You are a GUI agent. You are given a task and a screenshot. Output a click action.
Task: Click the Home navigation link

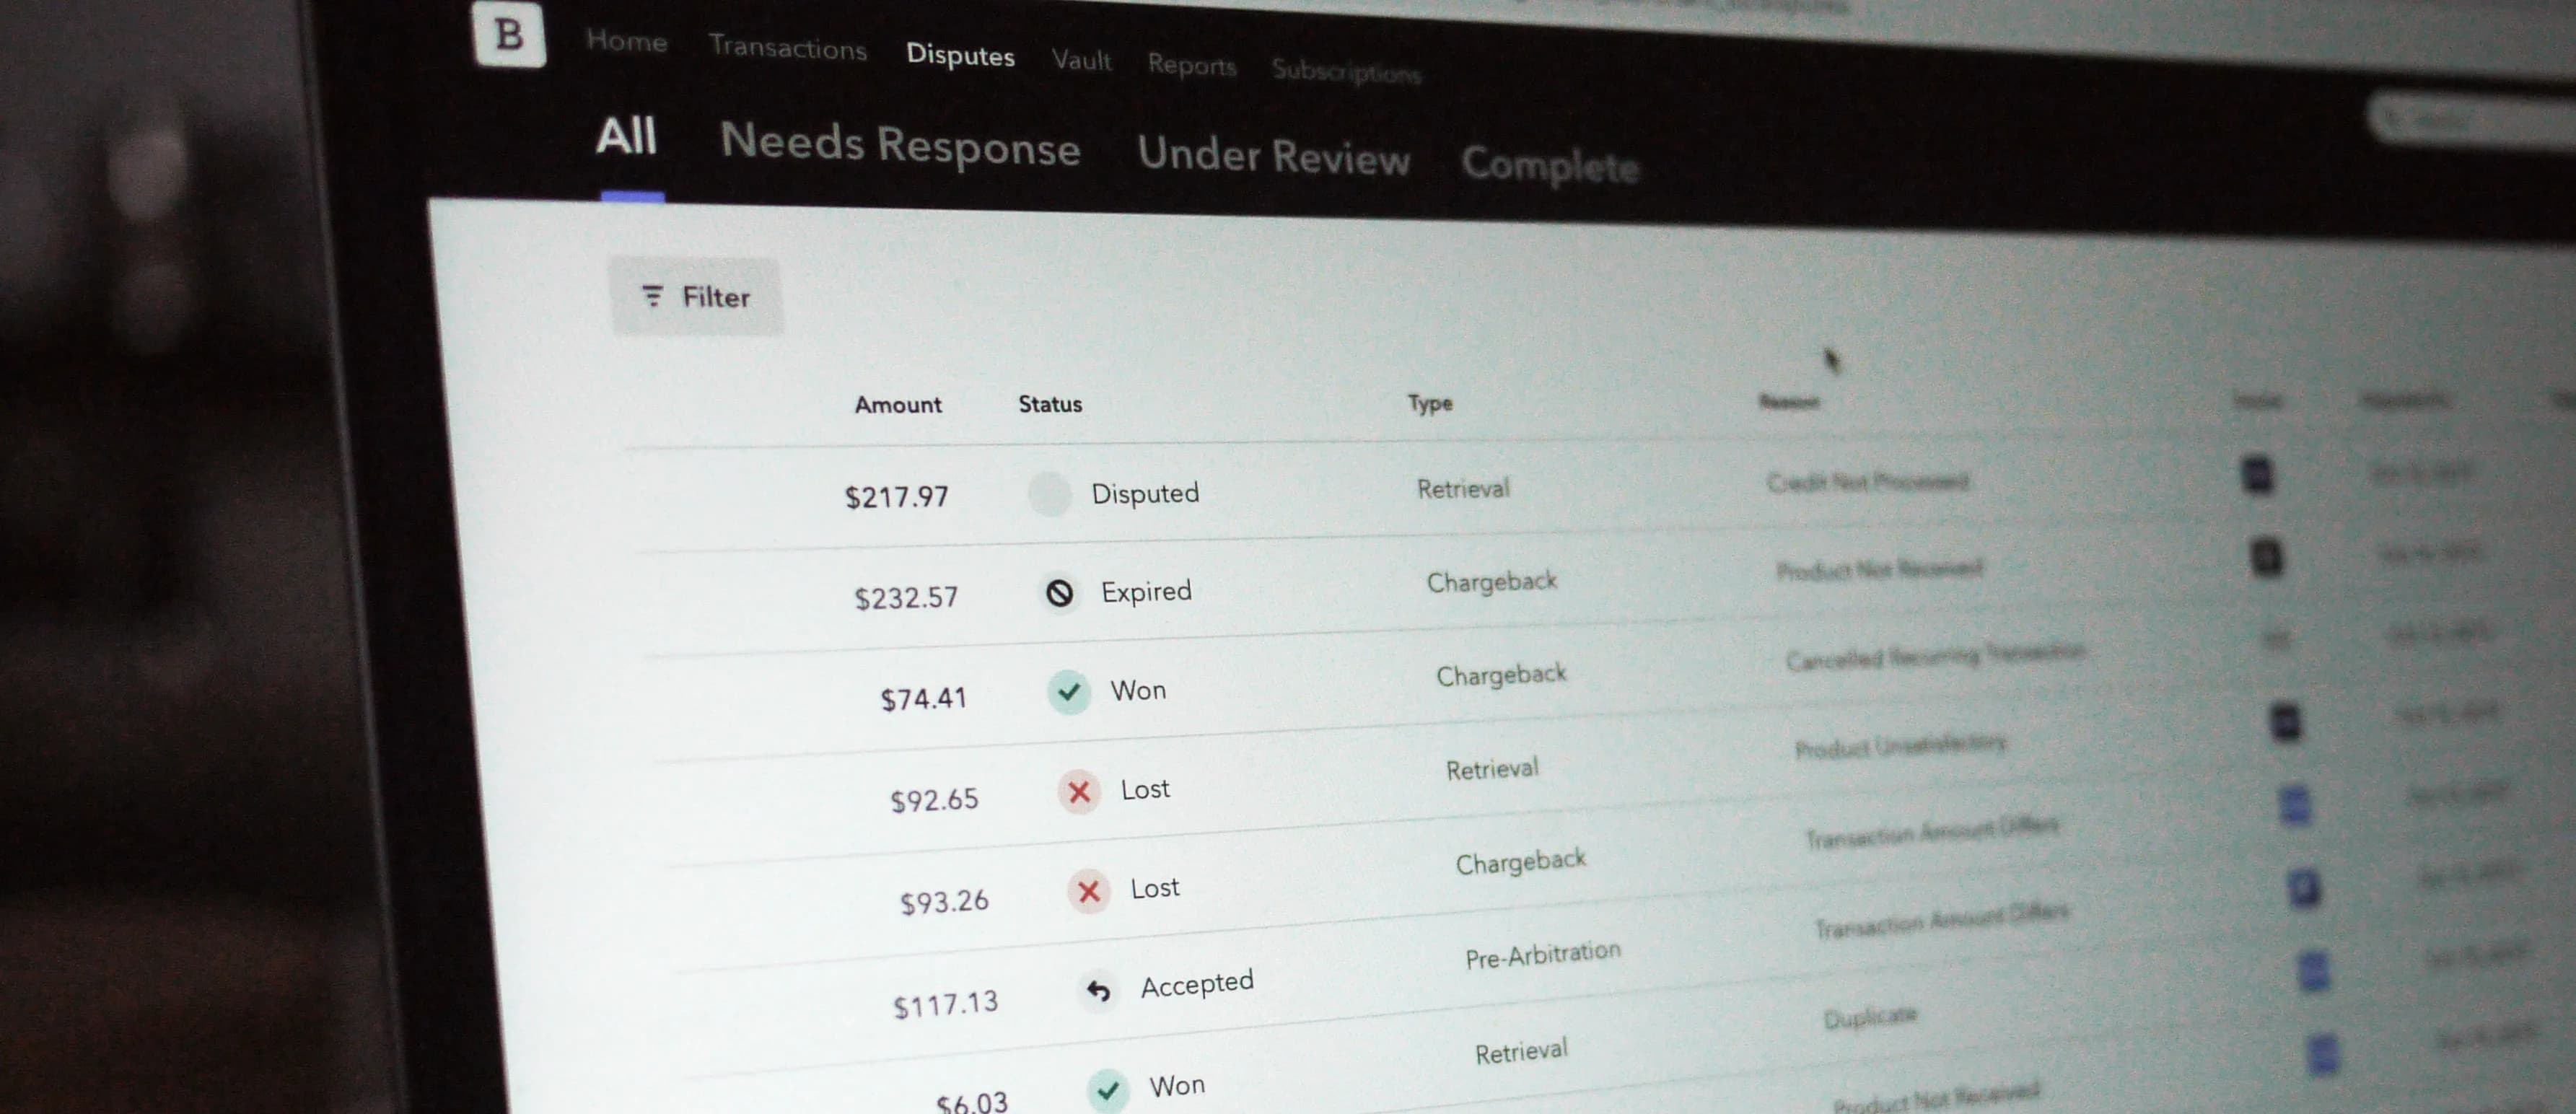(x=626, y=41)
